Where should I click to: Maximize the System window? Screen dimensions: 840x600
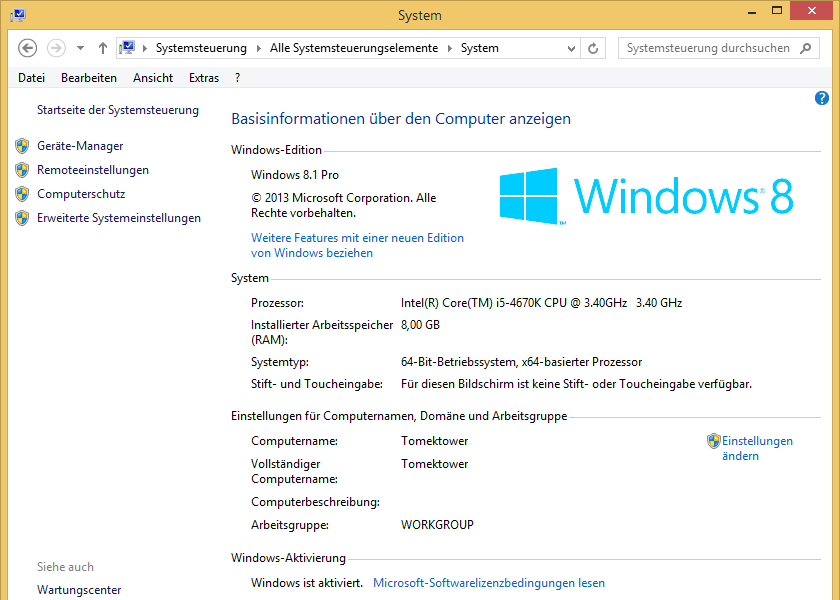click(x=777, y=11)
